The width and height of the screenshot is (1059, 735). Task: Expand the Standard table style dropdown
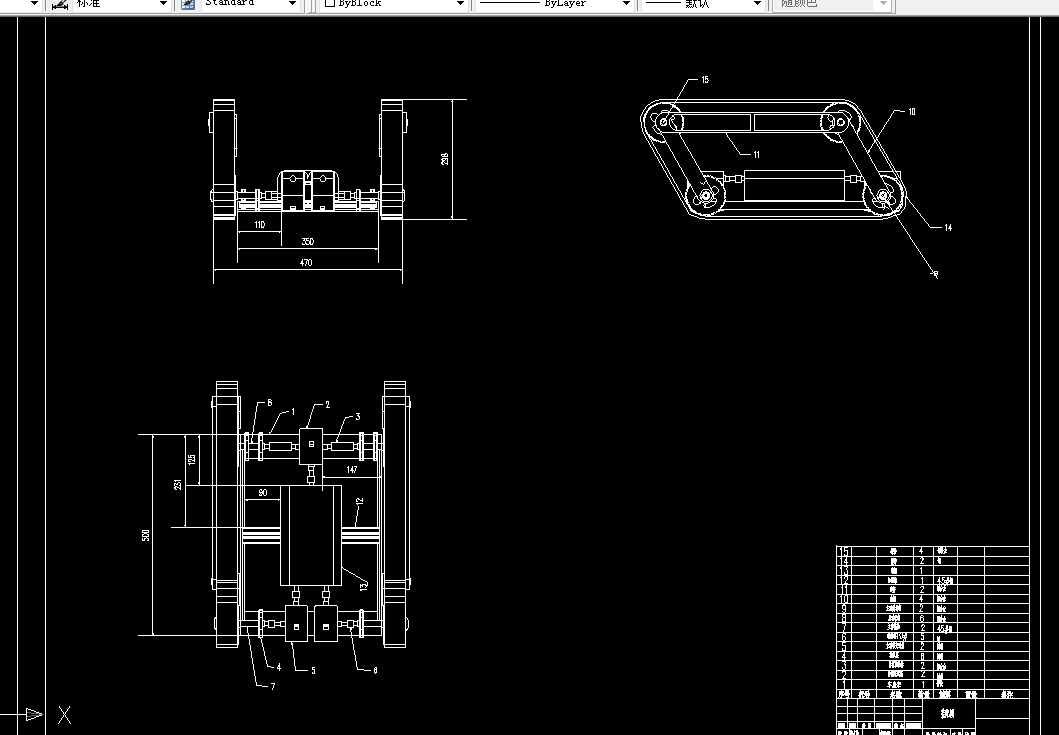[x=292, y=4]
